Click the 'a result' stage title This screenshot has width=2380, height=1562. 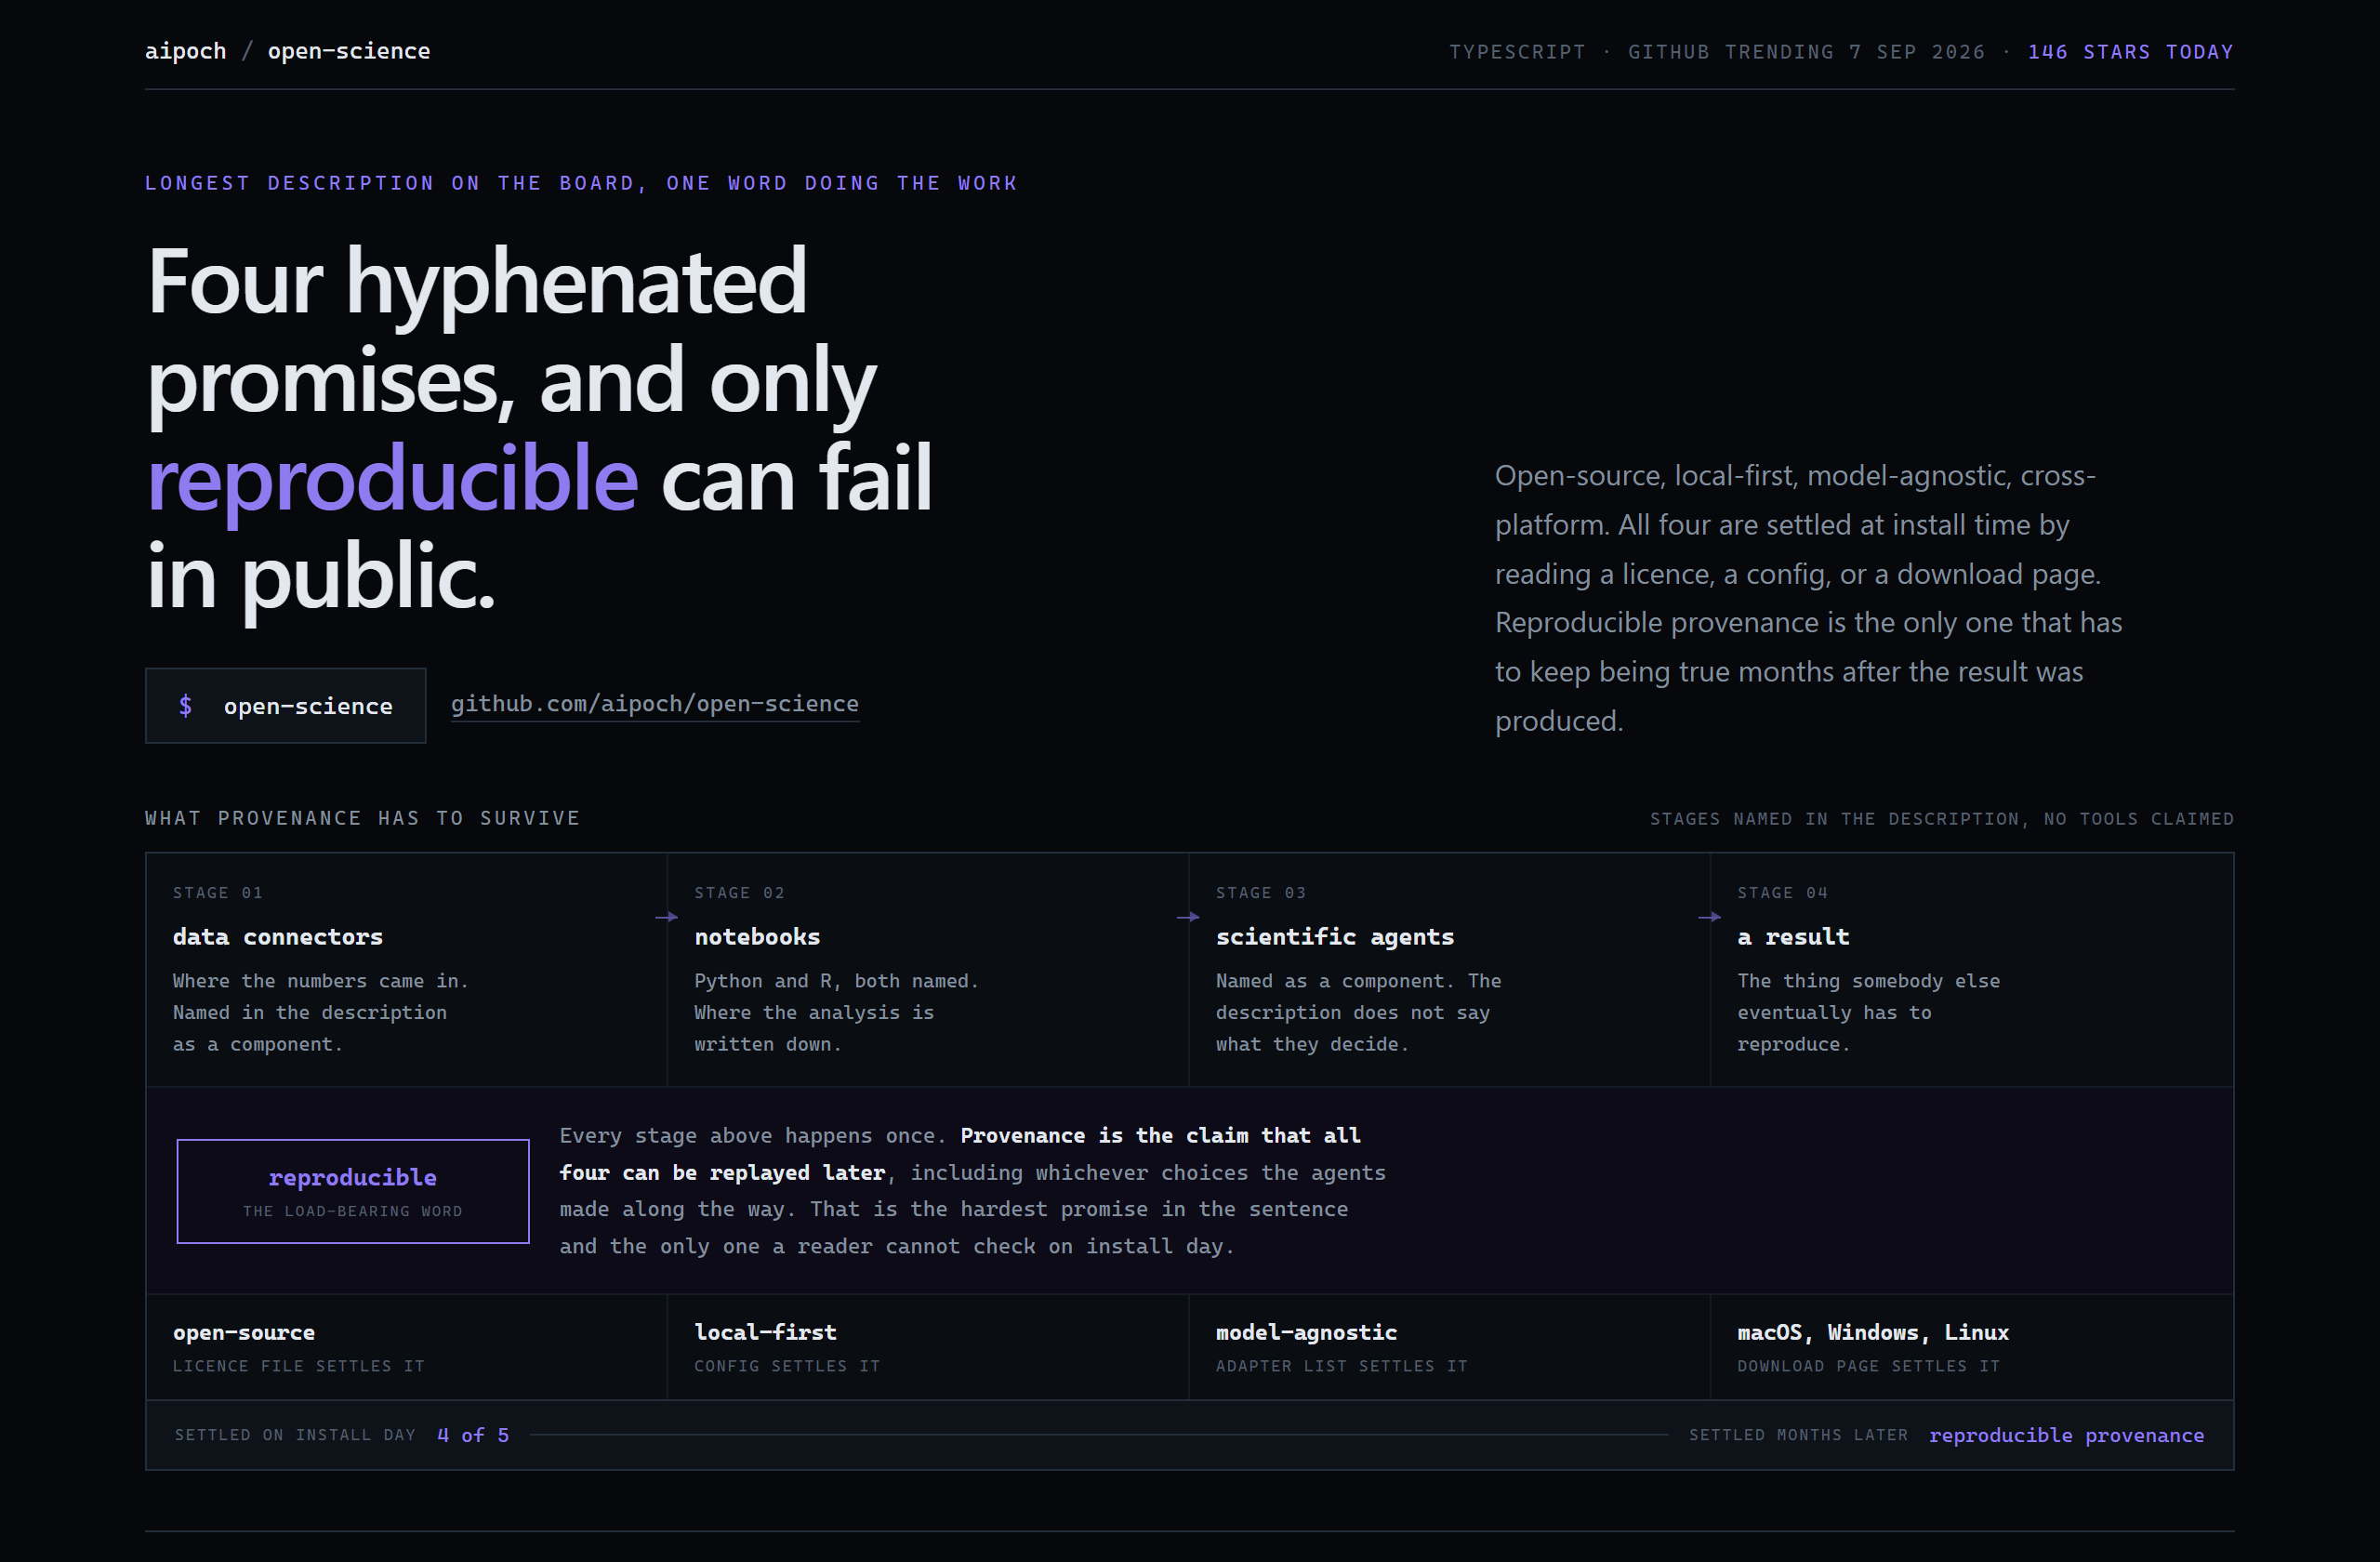click(1793, 937)
